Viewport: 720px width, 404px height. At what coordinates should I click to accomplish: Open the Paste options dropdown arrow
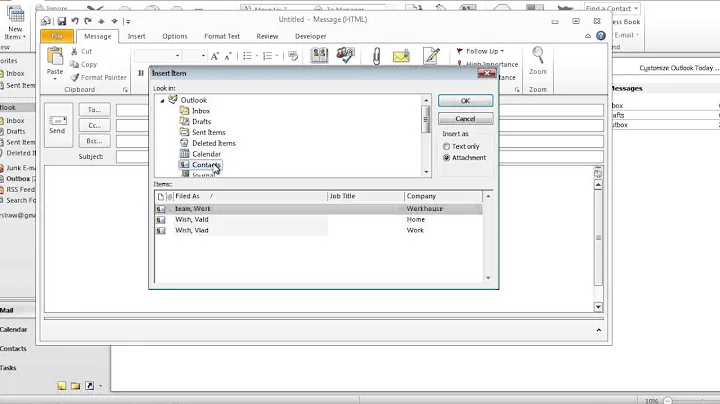pyautogui.click(x=55, y=79)
